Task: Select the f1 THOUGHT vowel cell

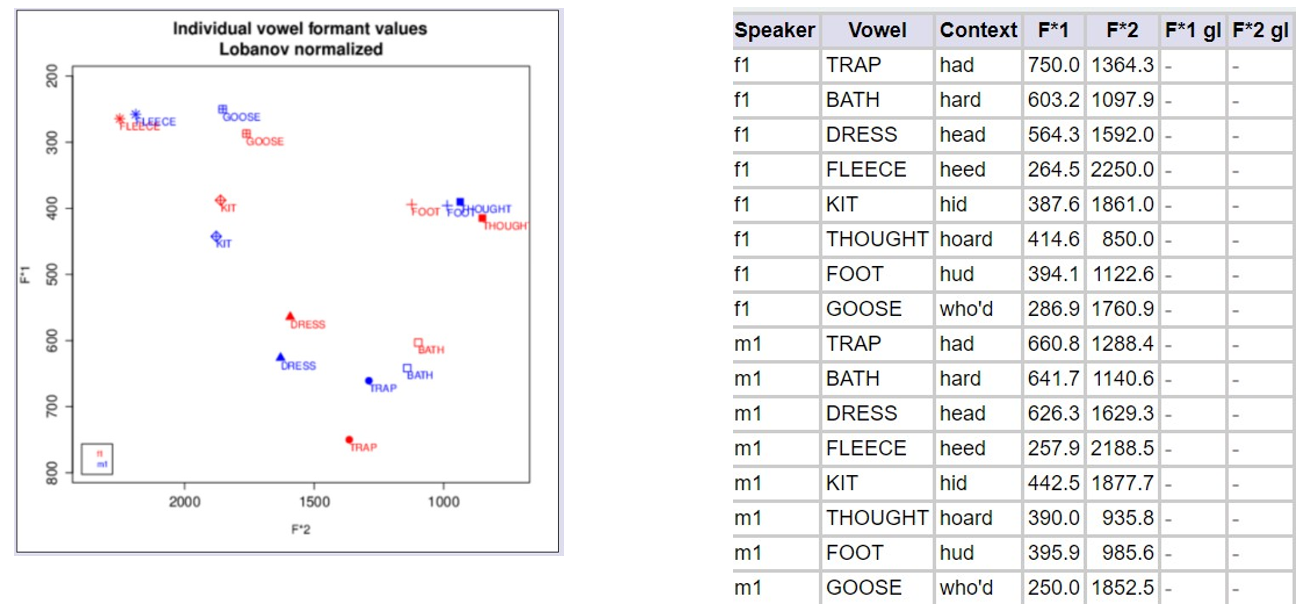Action: (x=877, y=239)
